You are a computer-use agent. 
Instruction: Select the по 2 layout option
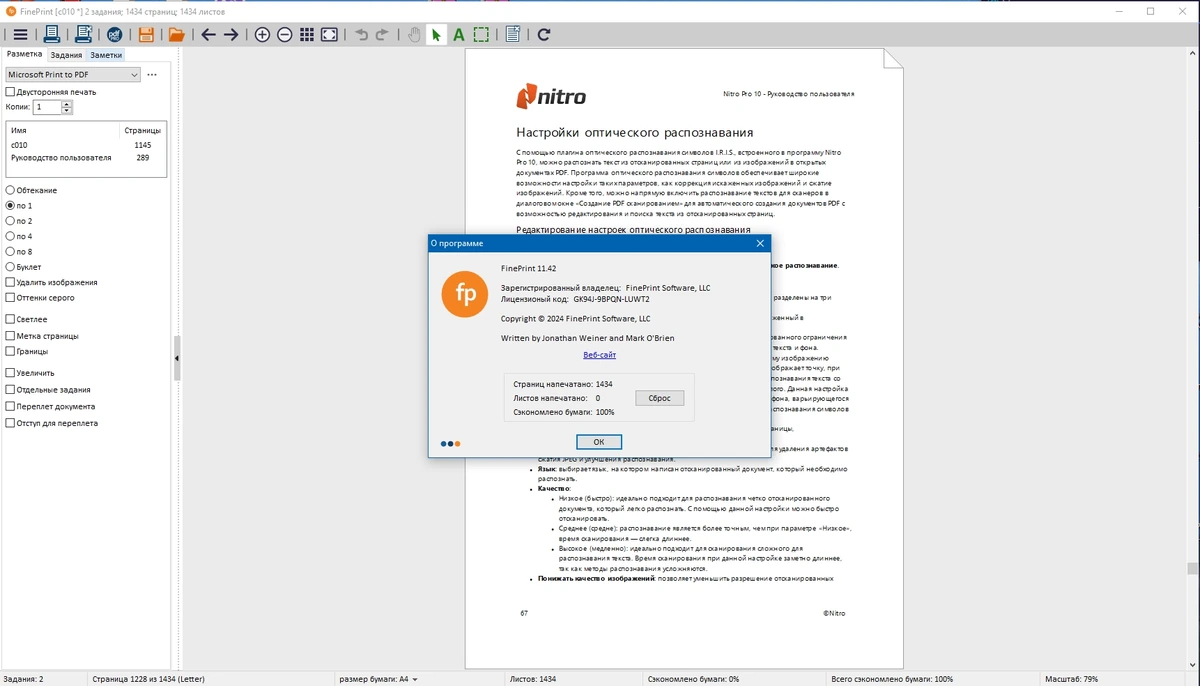(19, 221)
